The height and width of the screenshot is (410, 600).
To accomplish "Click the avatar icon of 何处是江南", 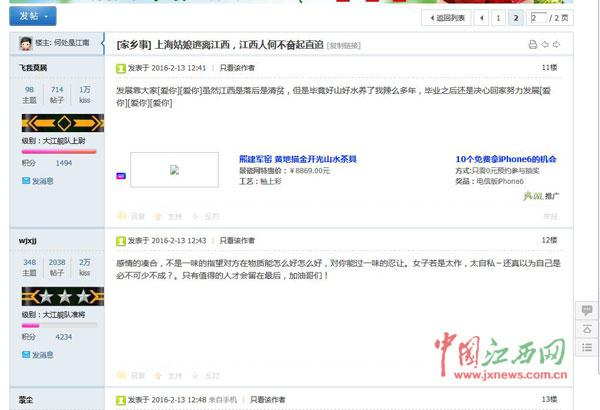I will click(25, 44).
